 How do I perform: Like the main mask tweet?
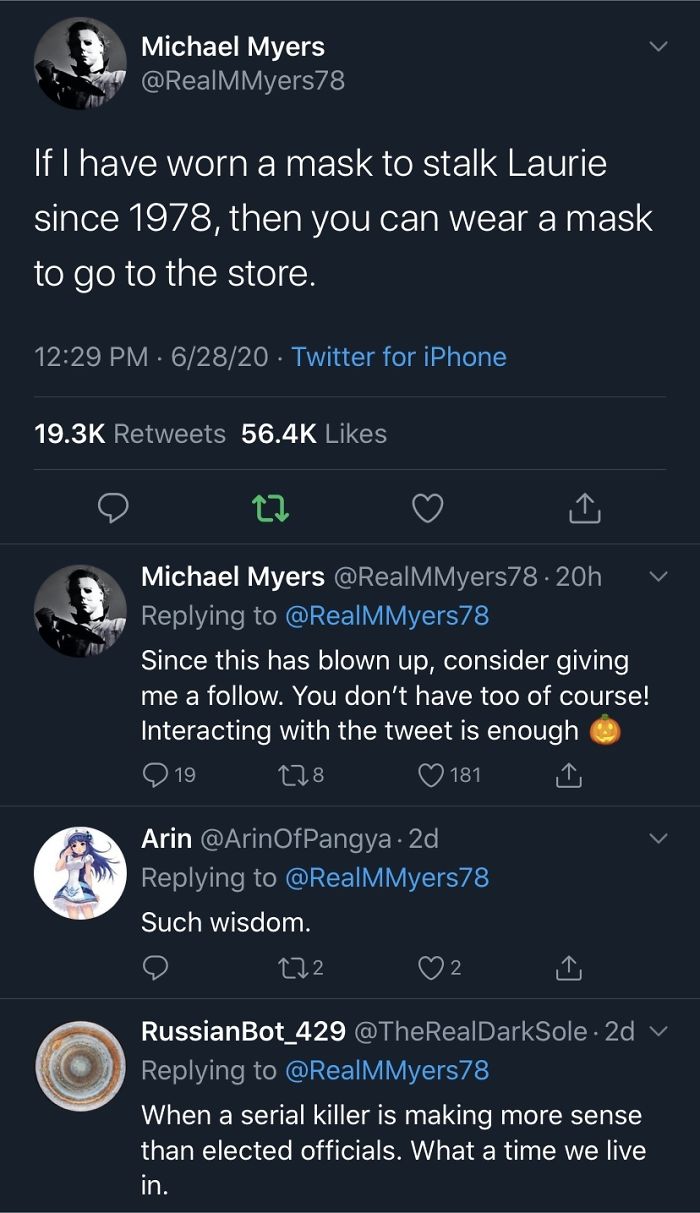pos(428,510)
